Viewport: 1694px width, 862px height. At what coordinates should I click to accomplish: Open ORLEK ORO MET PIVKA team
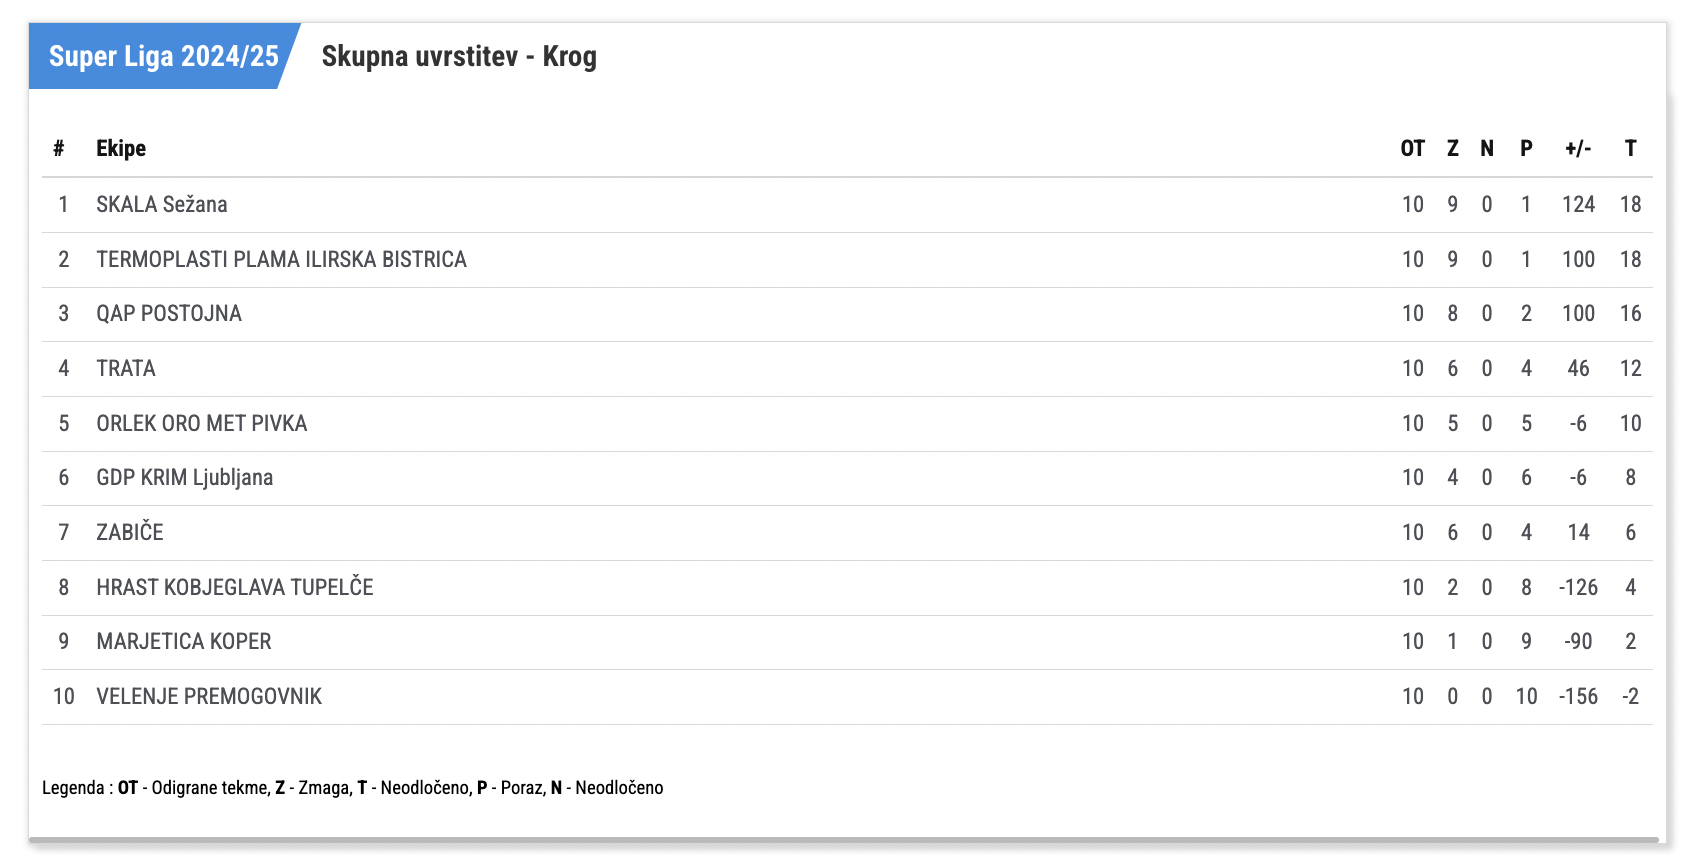click(202, 423)
